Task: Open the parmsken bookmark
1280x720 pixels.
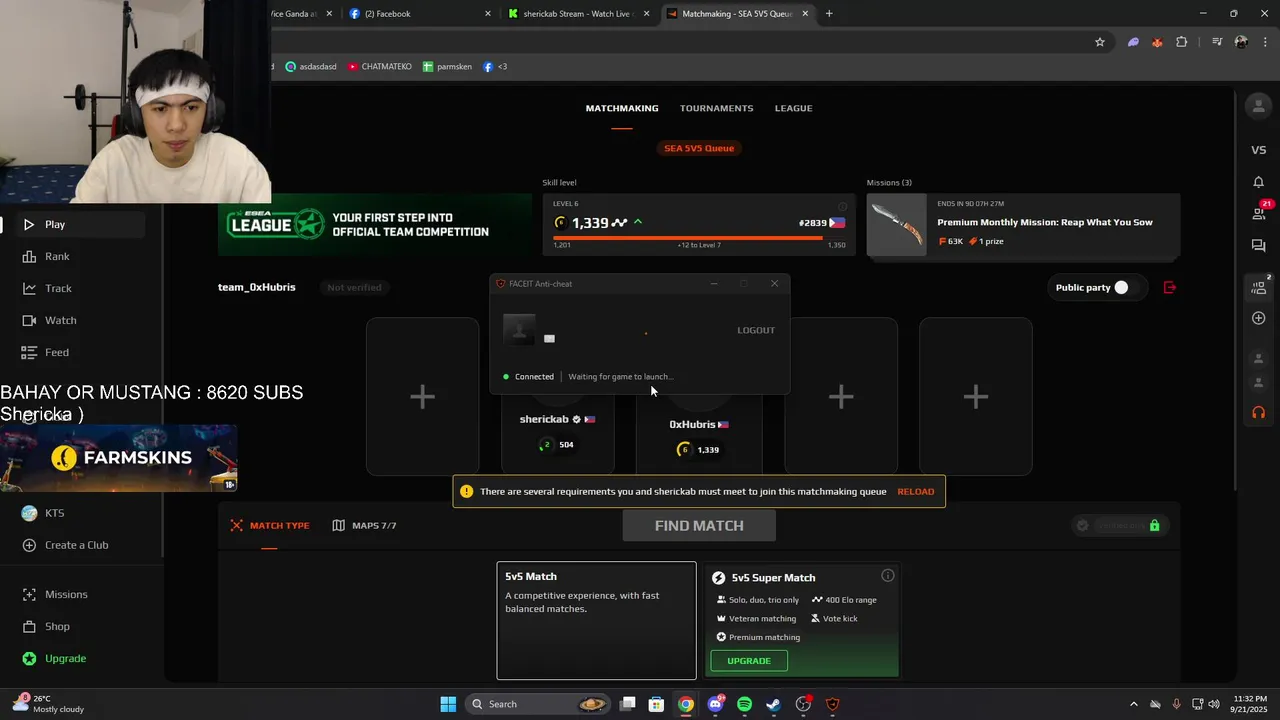Action: click(447, 67)
